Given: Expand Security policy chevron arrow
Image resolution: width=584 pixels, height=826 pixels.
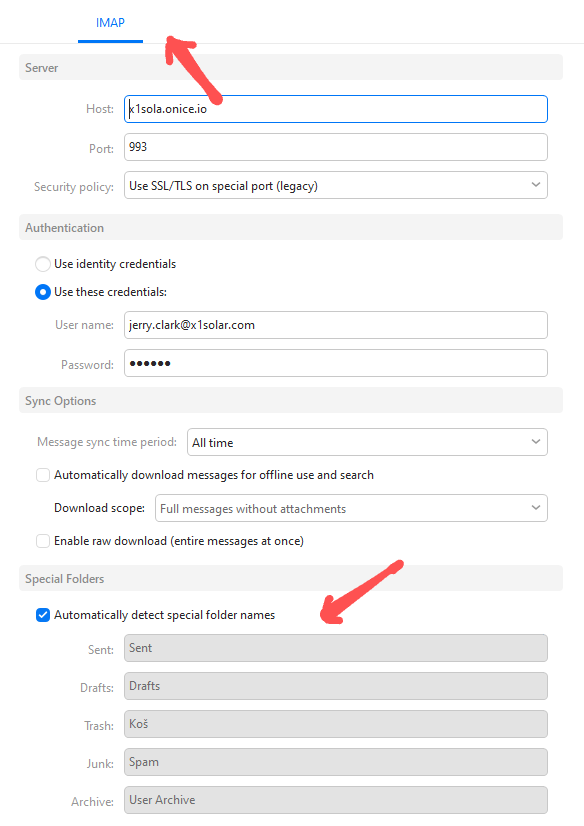Looking at the screenshot, I should pos(536,185).
